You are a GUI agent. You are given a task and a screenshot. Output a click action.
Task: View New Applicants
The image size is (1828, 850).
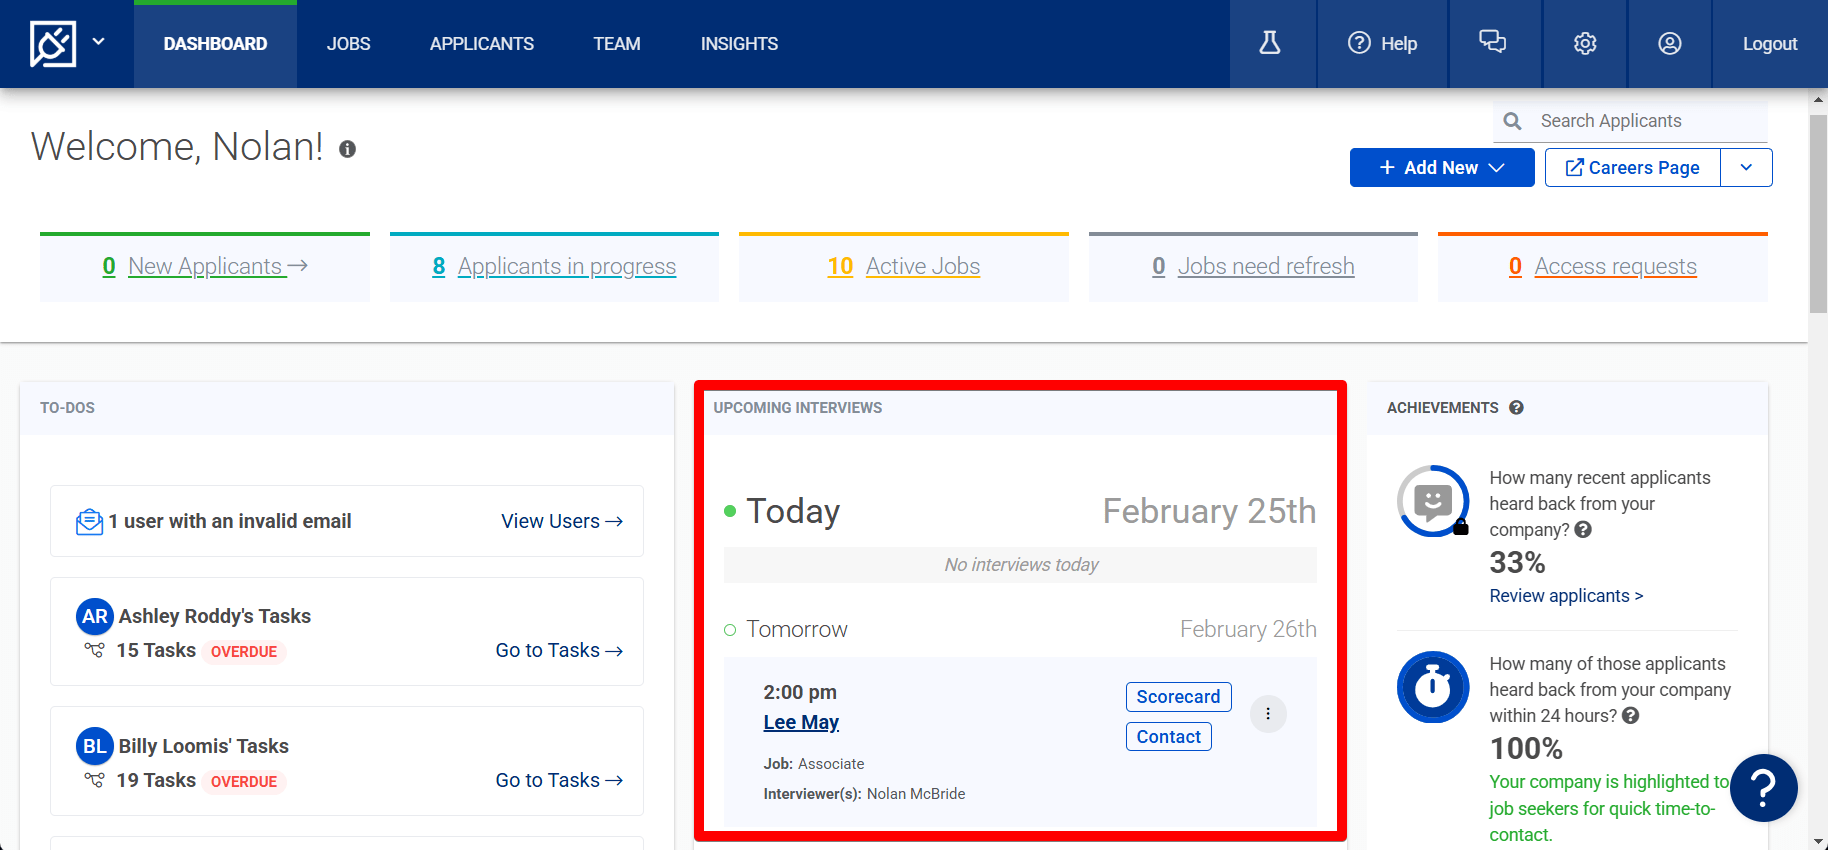205,266
